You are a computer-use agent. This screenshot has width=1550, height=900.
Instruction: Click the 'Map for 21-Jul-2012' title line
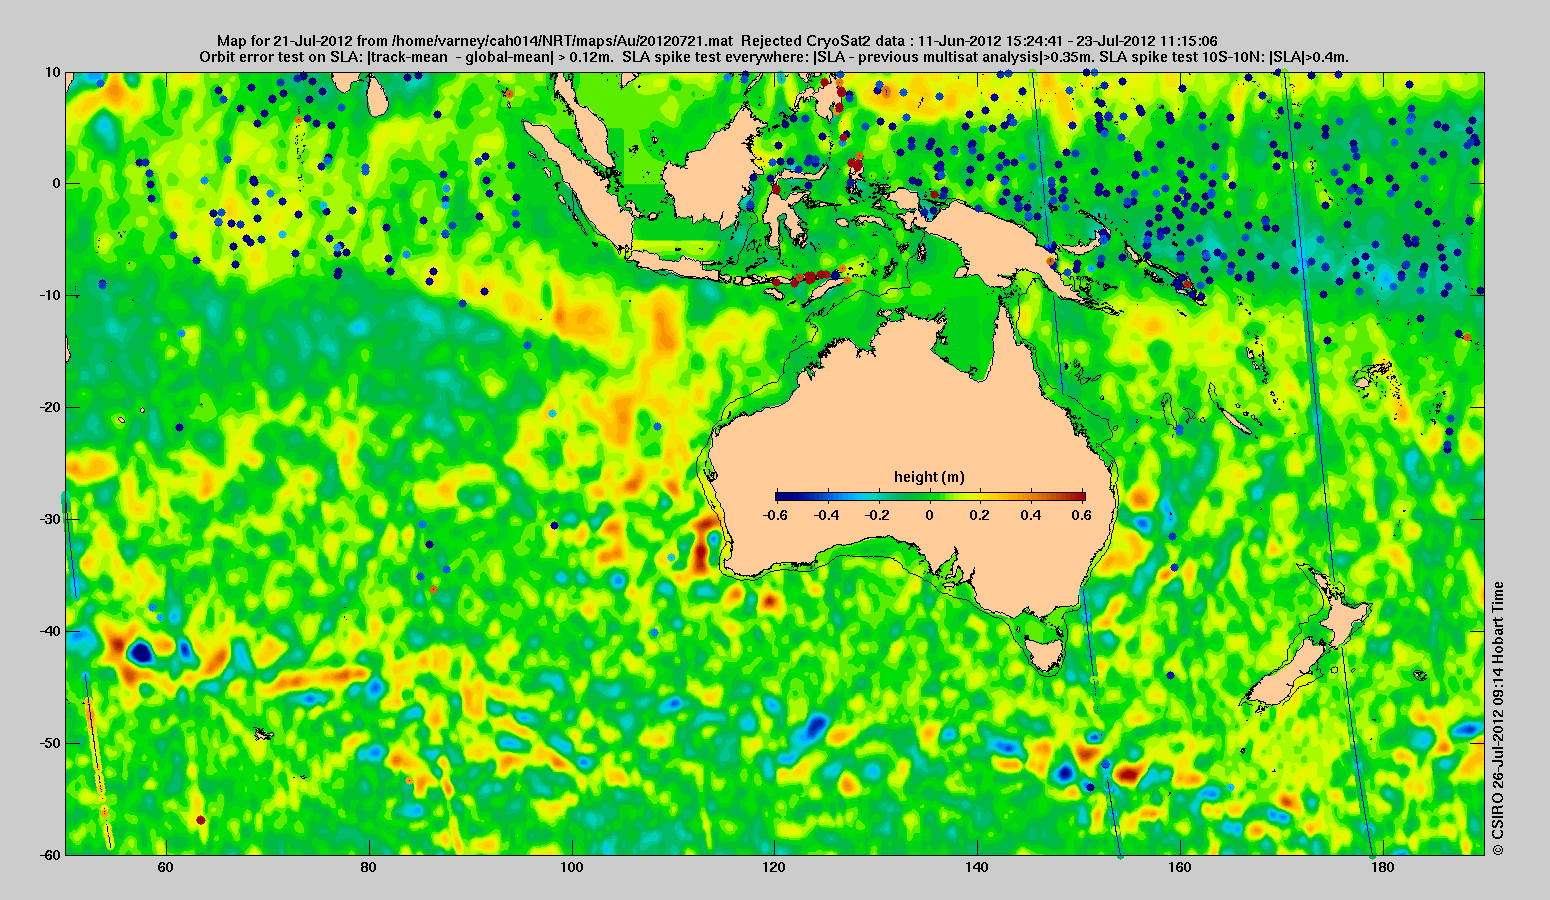(x=717, y=41)
